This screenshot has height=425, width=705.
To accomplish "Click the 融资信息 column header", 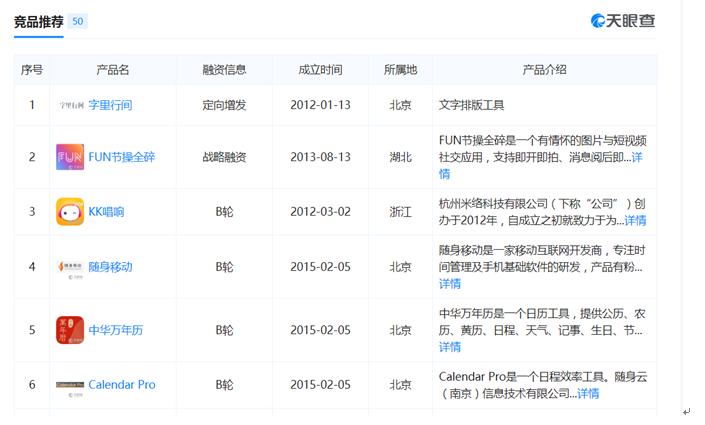I will click(x=224, y=70).
